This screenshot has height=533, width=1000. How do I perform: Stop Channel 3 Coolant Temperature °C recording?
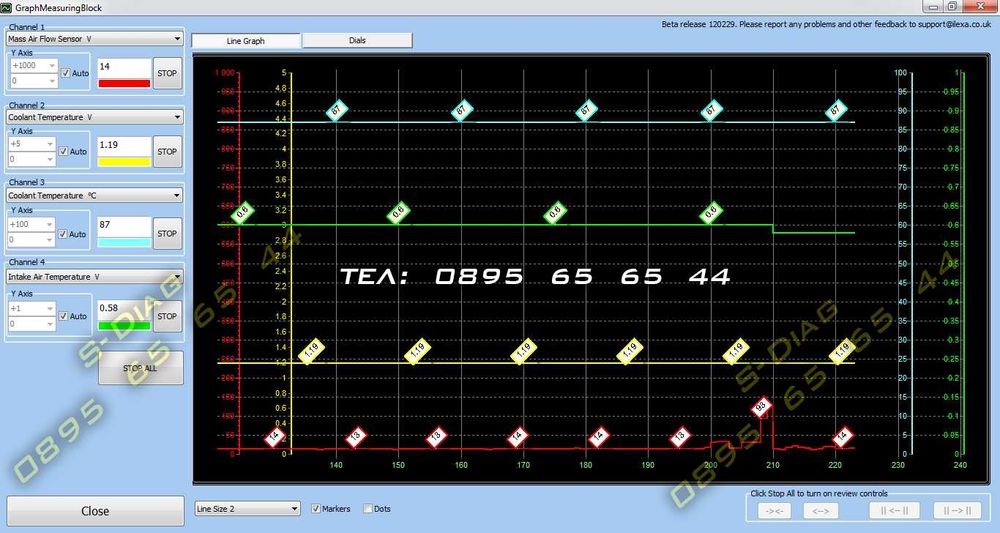pos(167,233)
